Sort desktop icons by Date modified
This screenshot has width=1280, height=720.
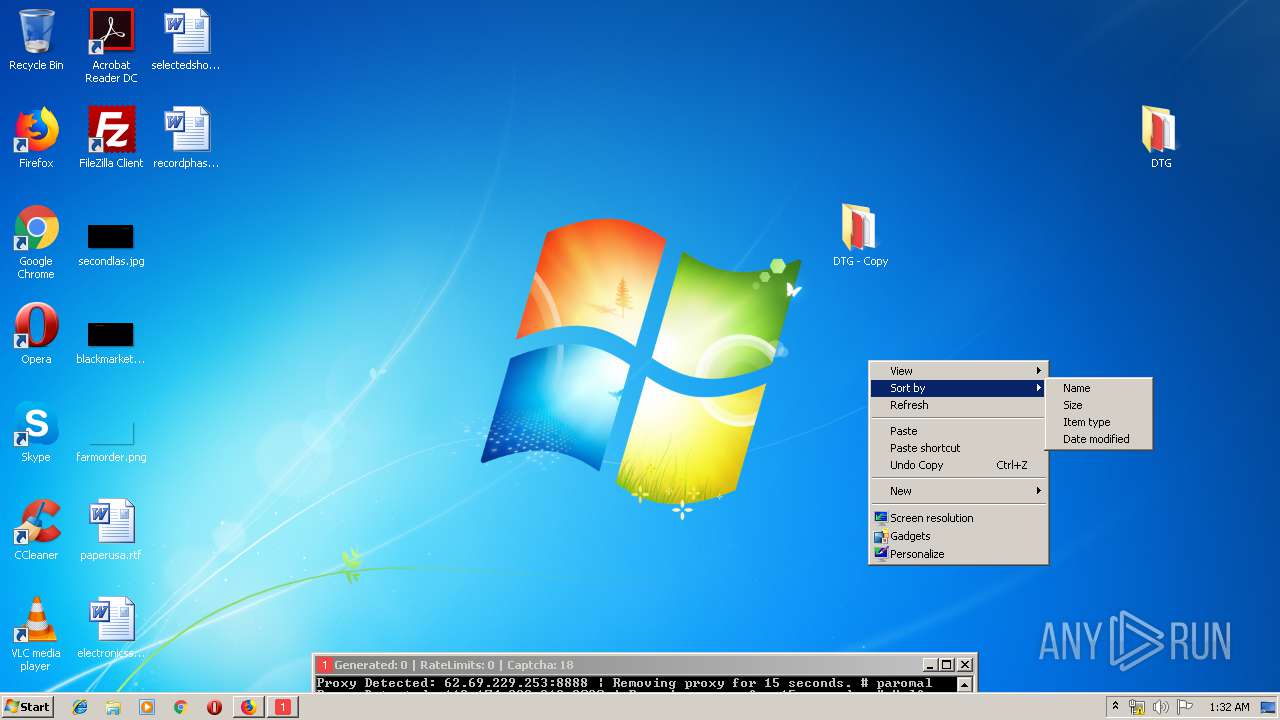pyautogui.click(x=1098, y=439)
